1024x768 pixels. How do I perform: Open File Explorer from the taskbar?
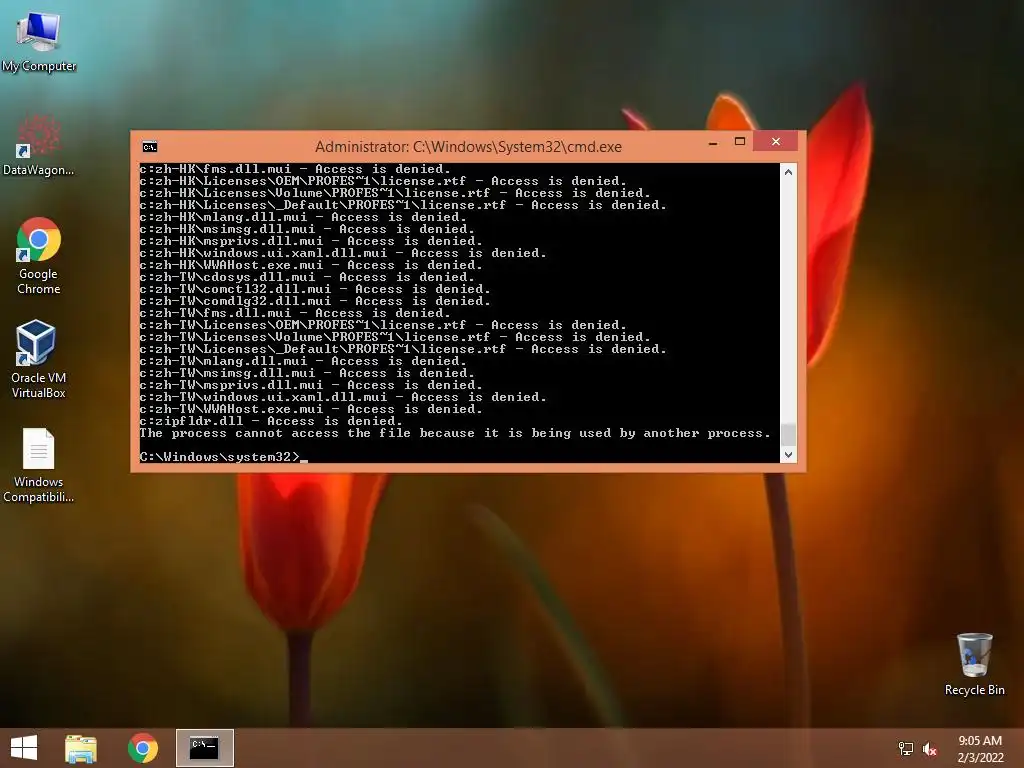click(x=81, y=748)
